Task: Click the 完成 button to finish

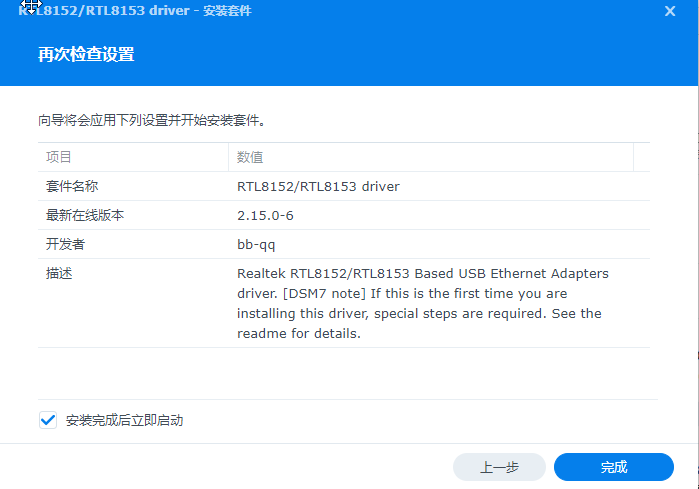Action: click(613, 467)
